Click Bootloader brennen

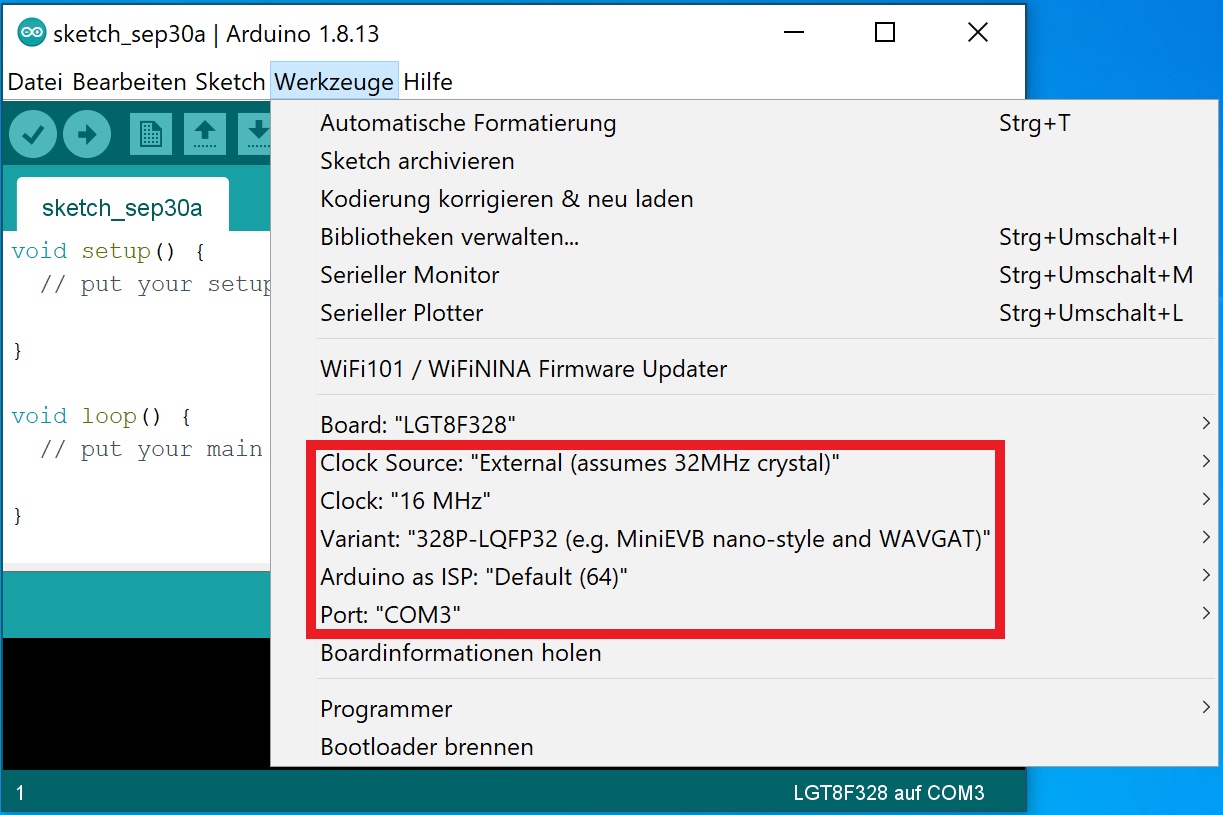pyautogui.click(x=745, y=747)
